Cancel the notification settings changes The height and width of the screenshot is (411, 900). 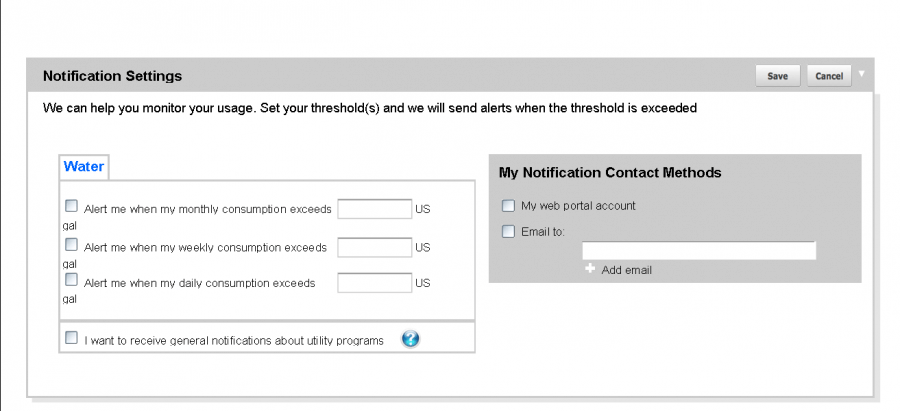829,76
